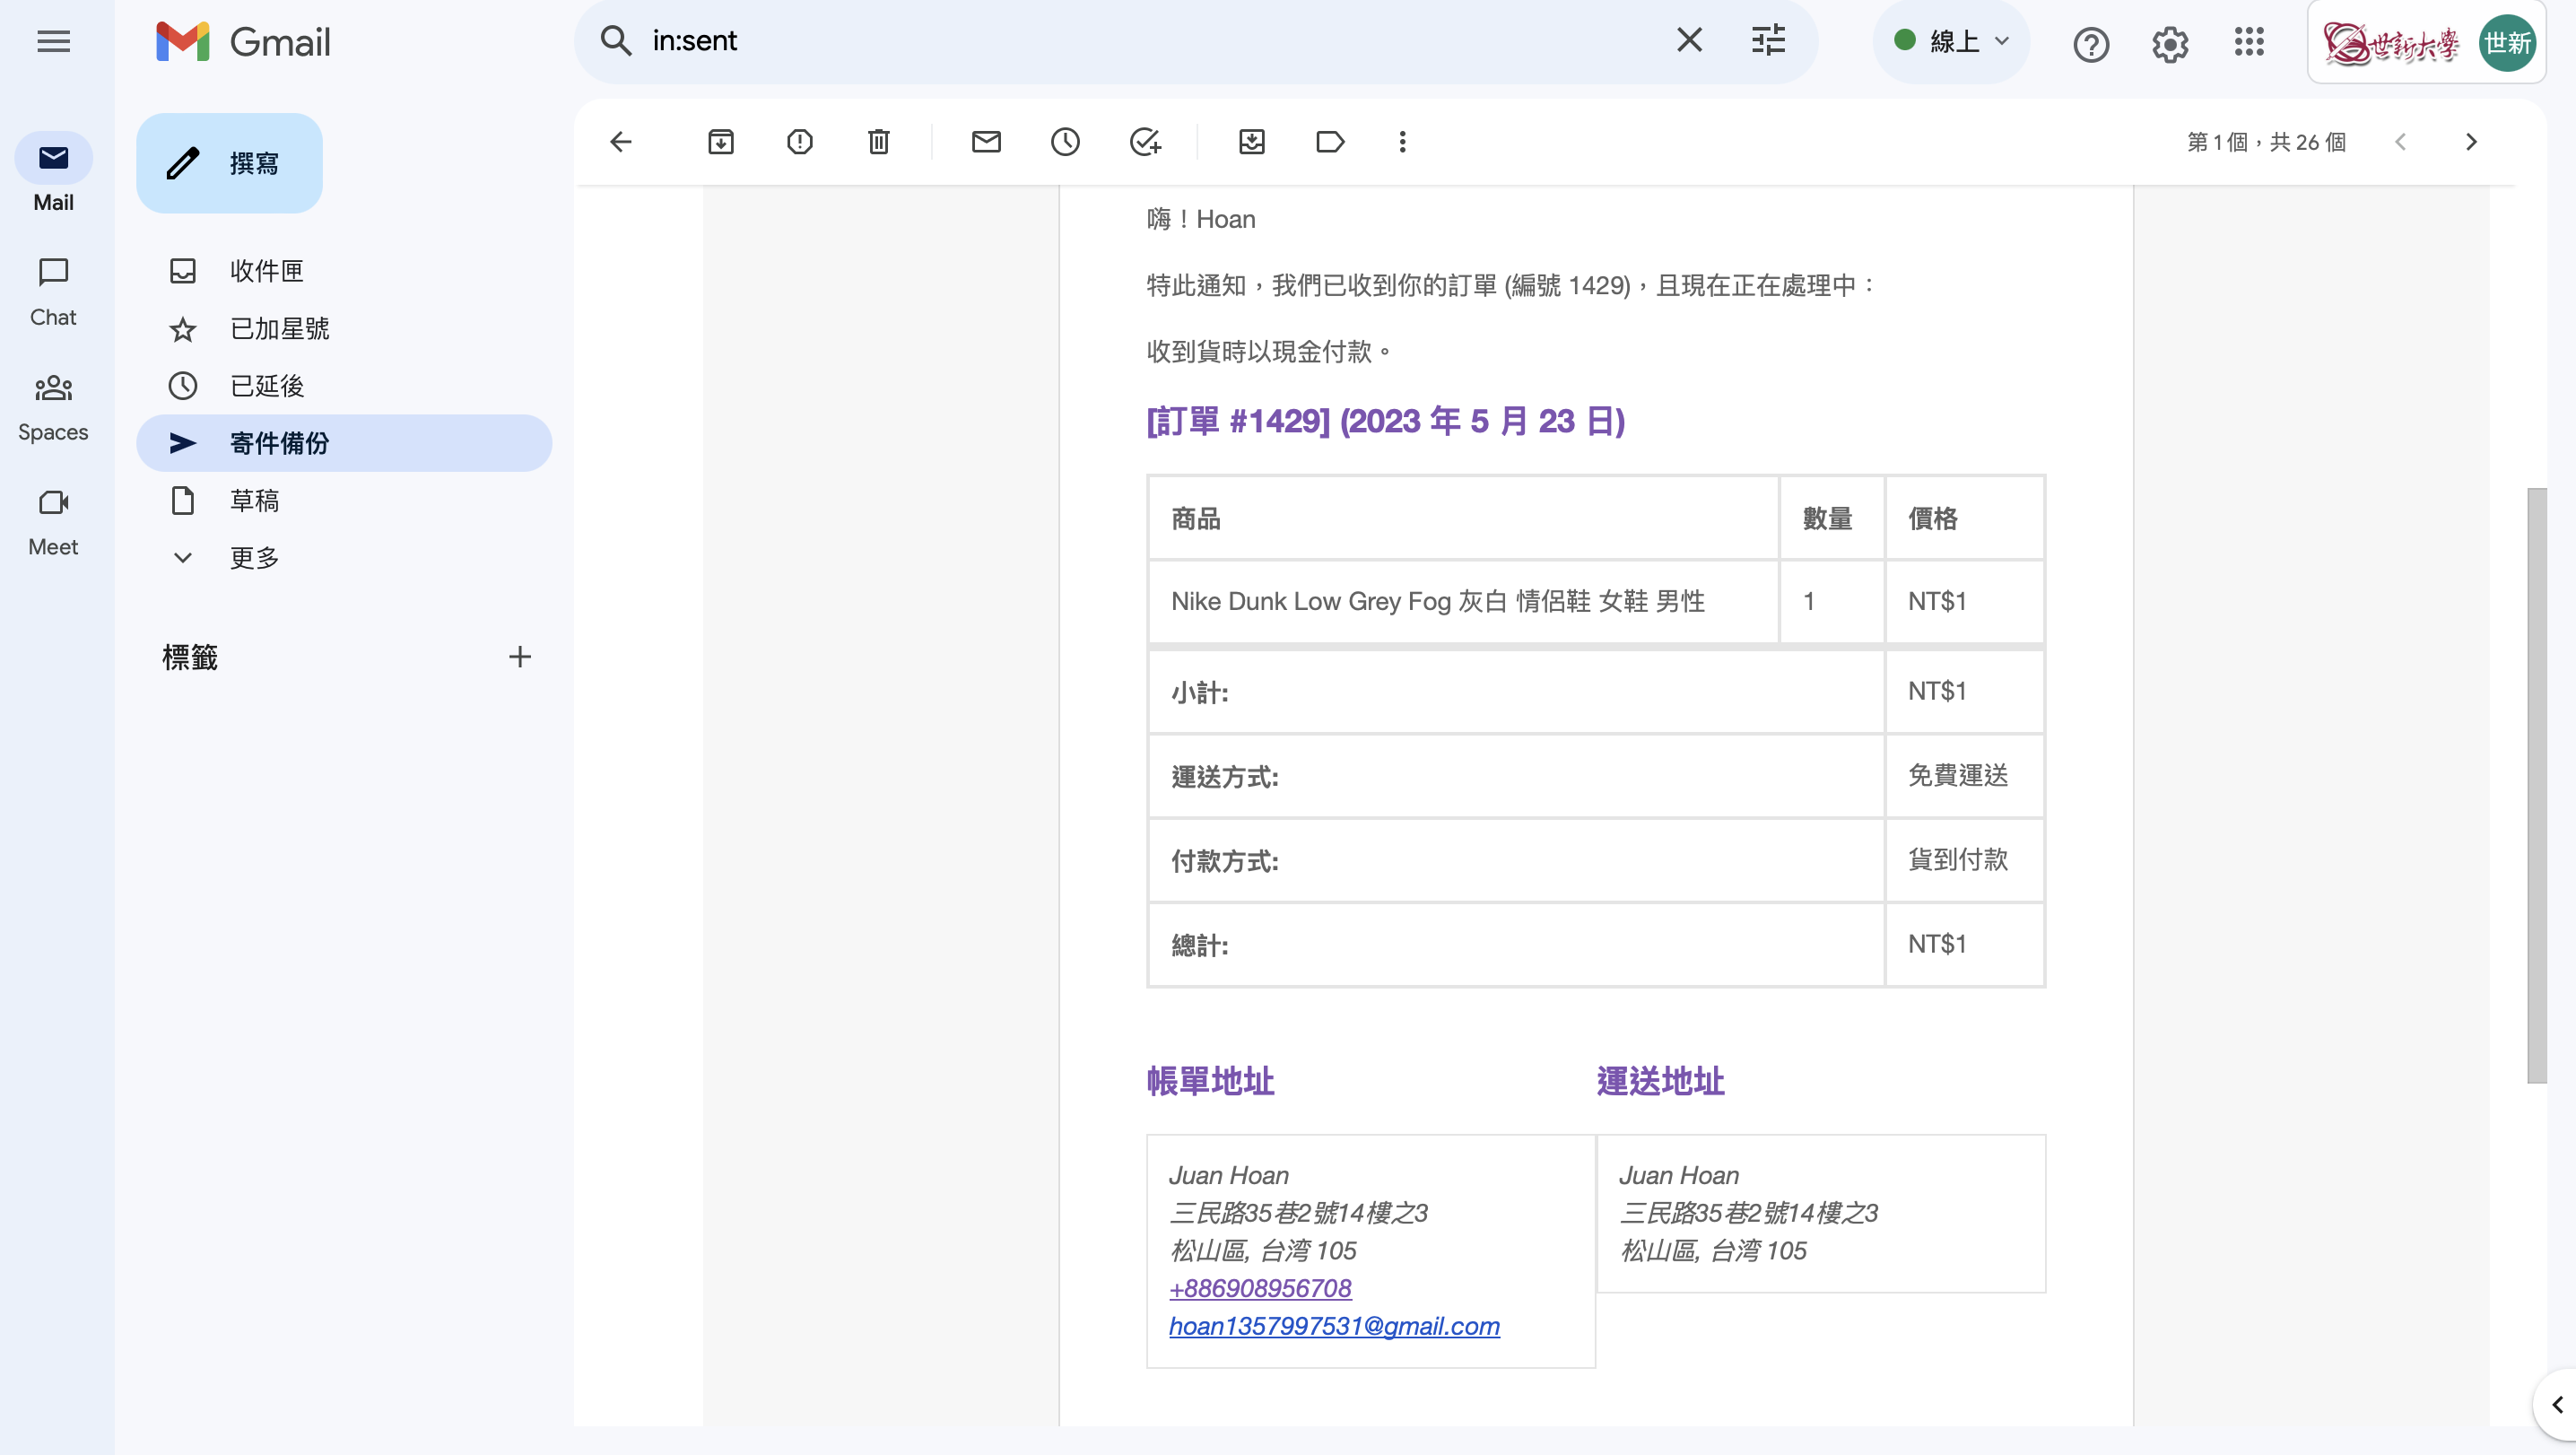Move email to inbox icon

1251,142
